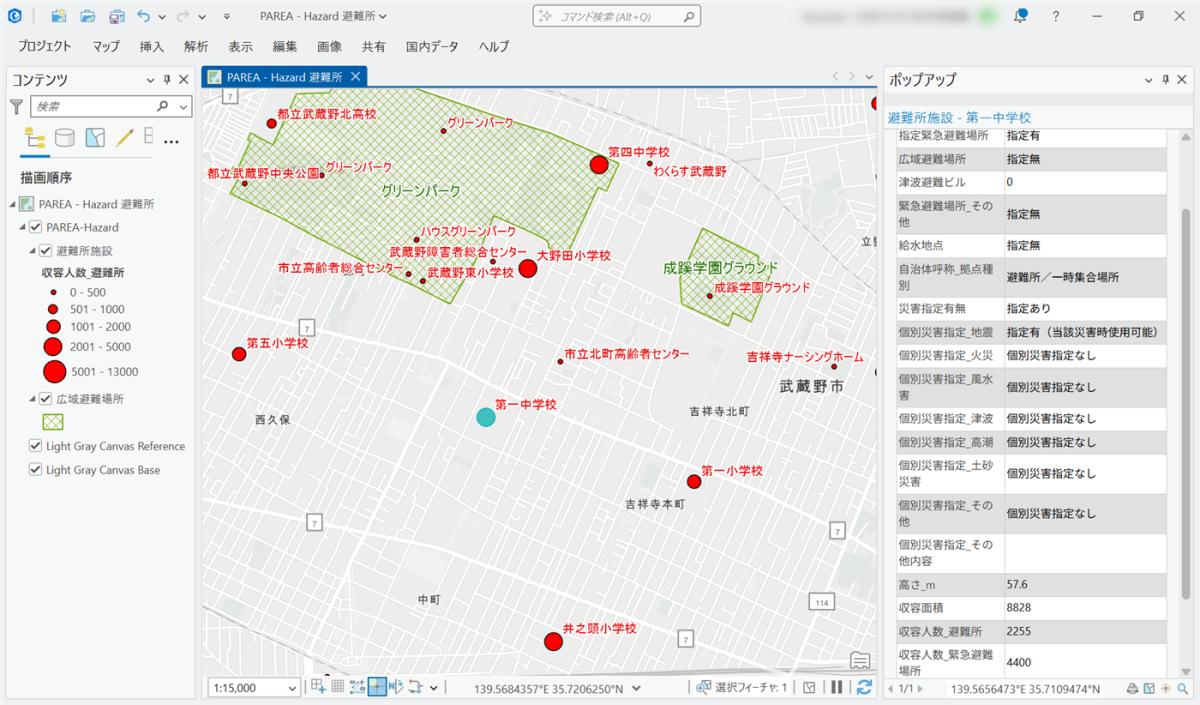Click the Undo arrow in quick access toolbar
The height and width of the screenshot is (705, 1200).
click(144, 17)
